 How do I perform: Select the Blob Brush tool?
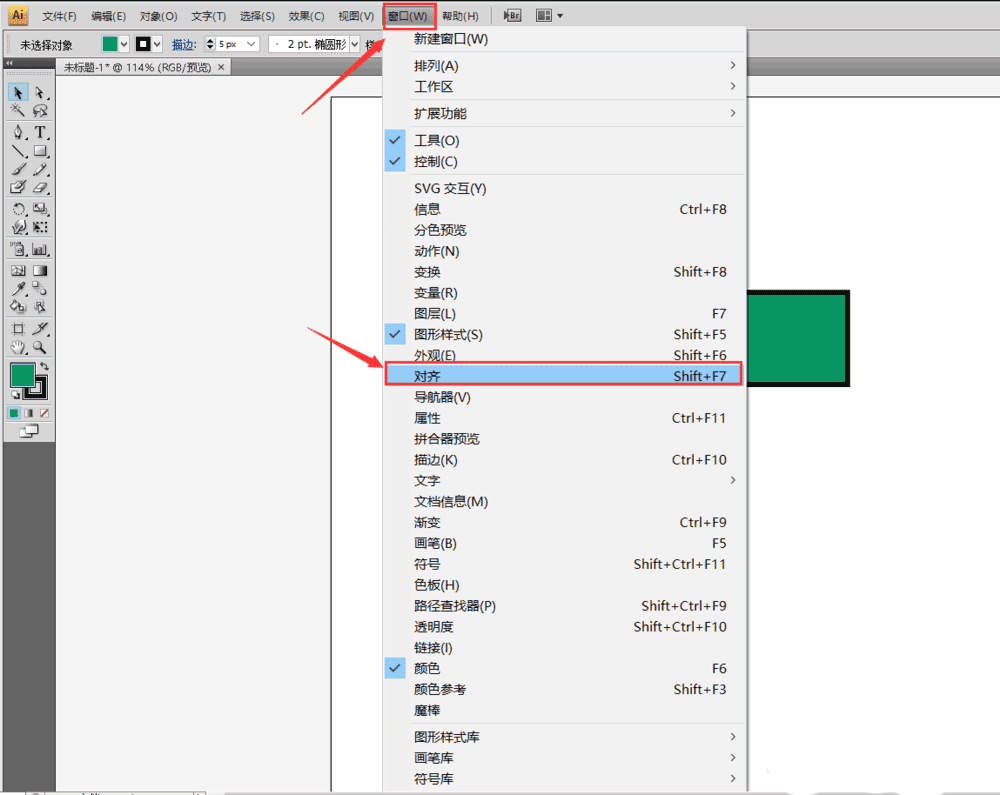(18, 187)
